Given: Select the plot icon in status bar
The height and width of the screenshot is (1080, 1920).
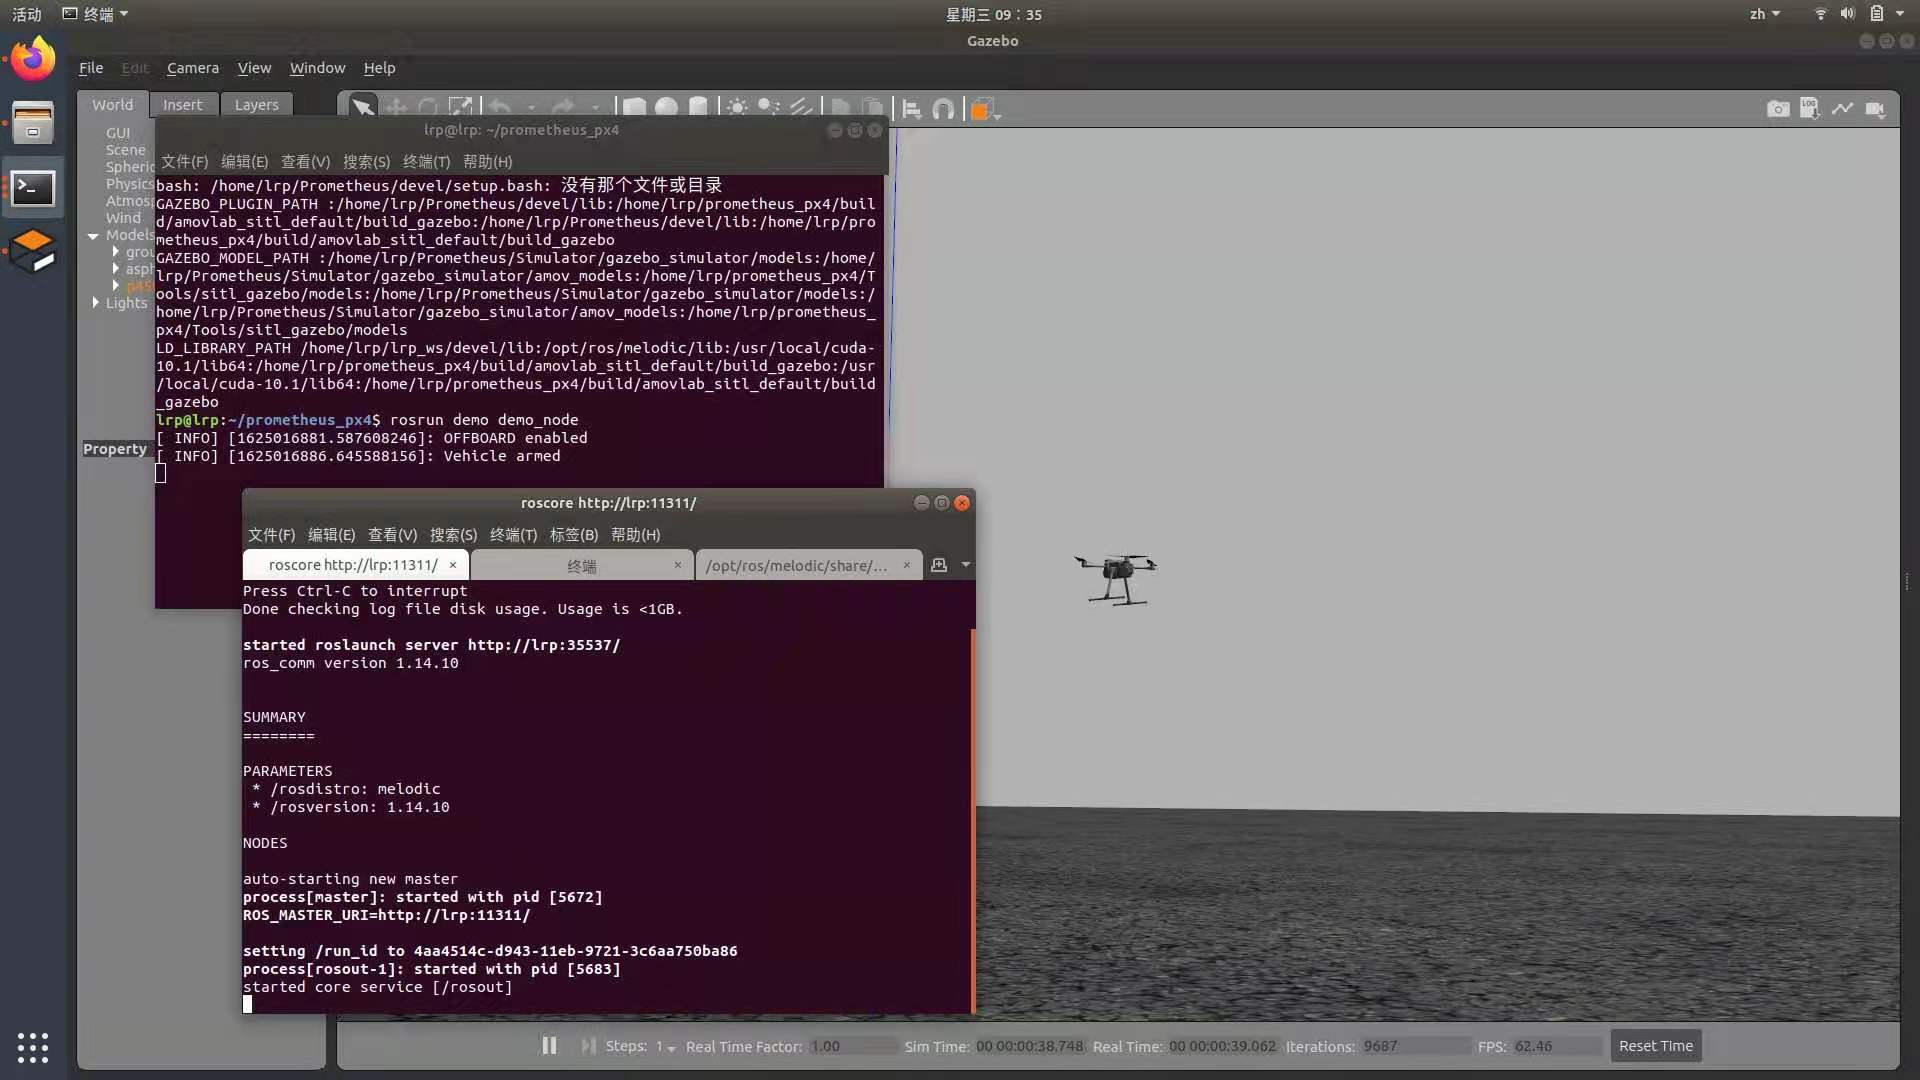Looking at the screenshot, I should point(1842,109).
